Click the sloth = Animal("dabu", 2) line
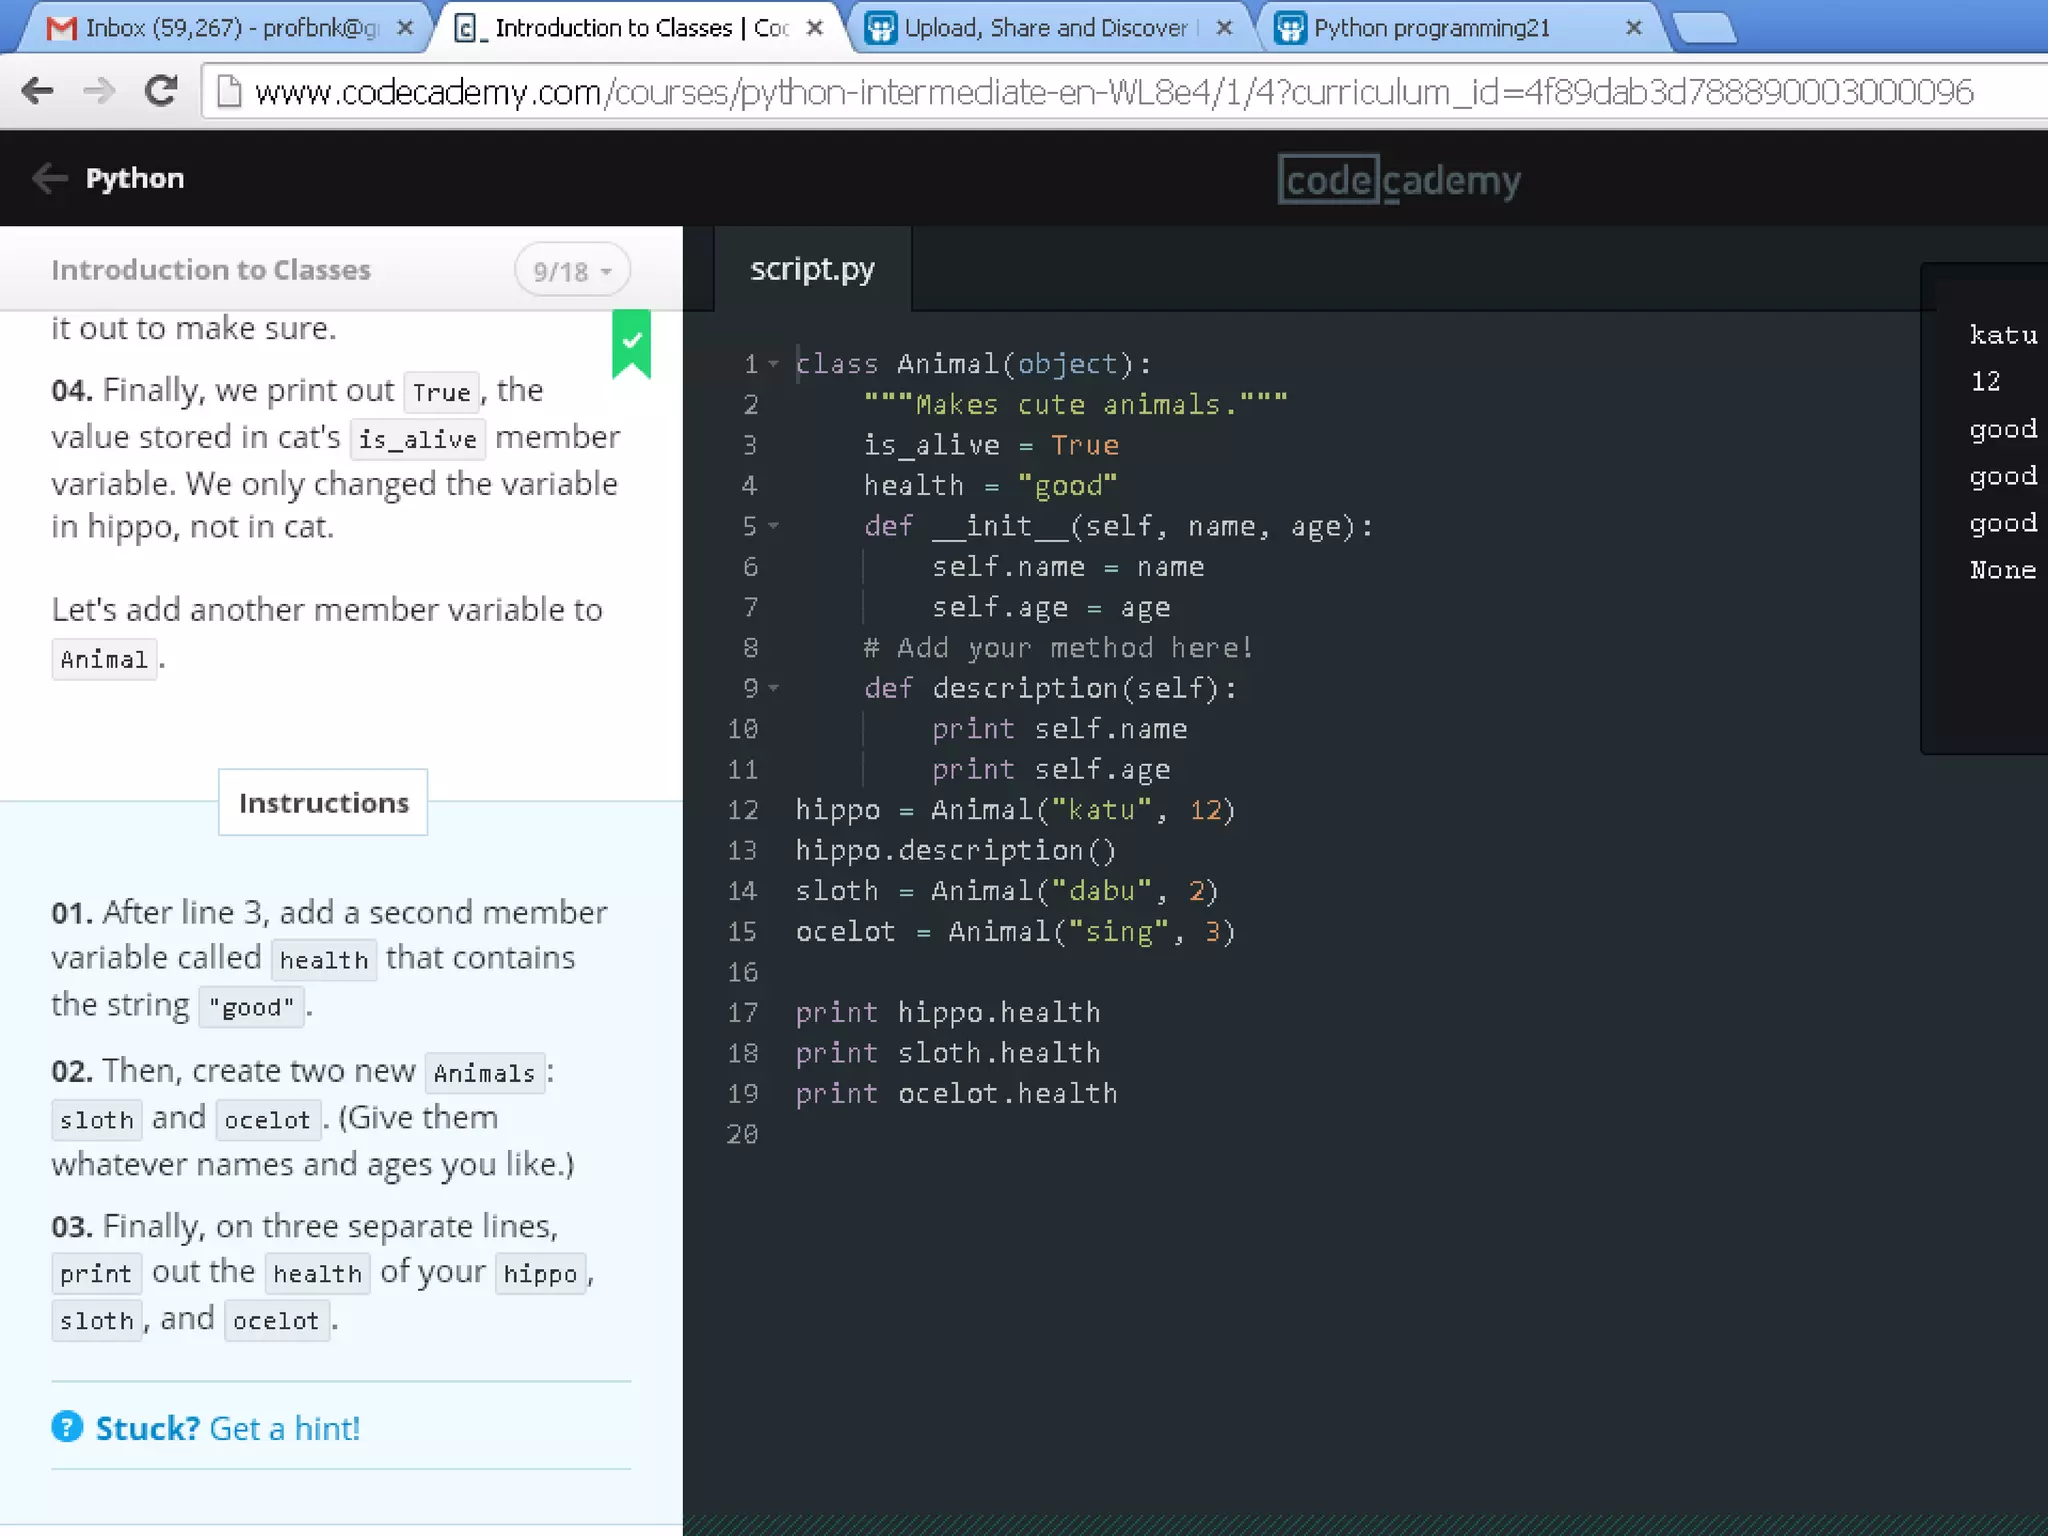 coord(1007,891)
